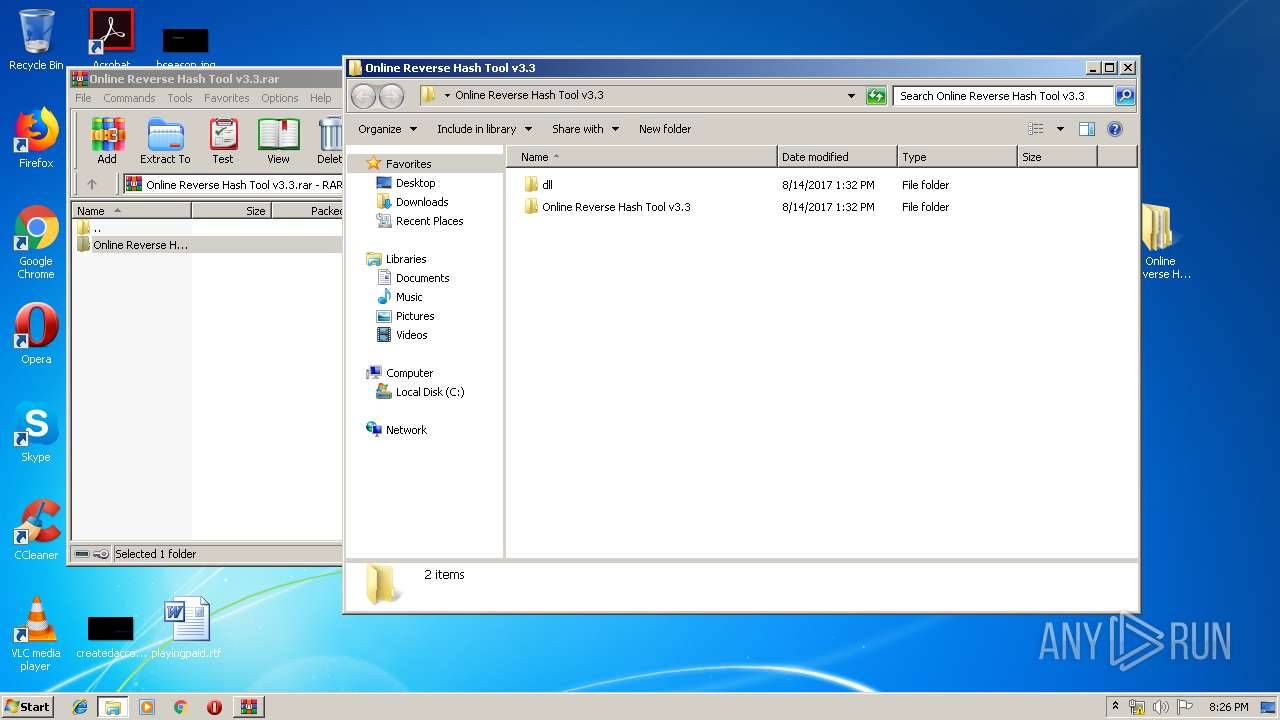Open the change view options dropdown arrow
Screen dimensions: 1280x720
pyautogui.click(x=1060, y=129)
